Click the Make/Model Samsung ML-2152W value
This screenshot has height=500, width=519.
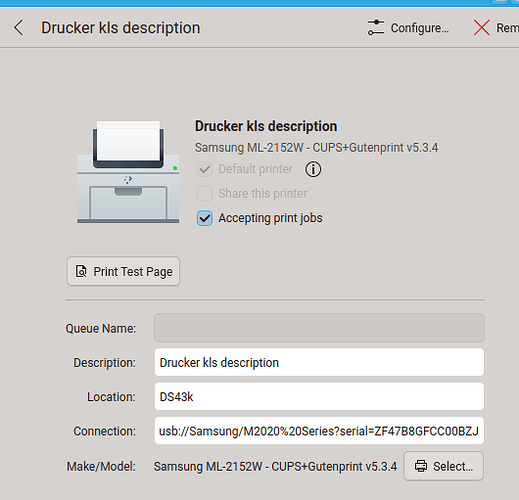pyautogui.click(x=275, y=466)
